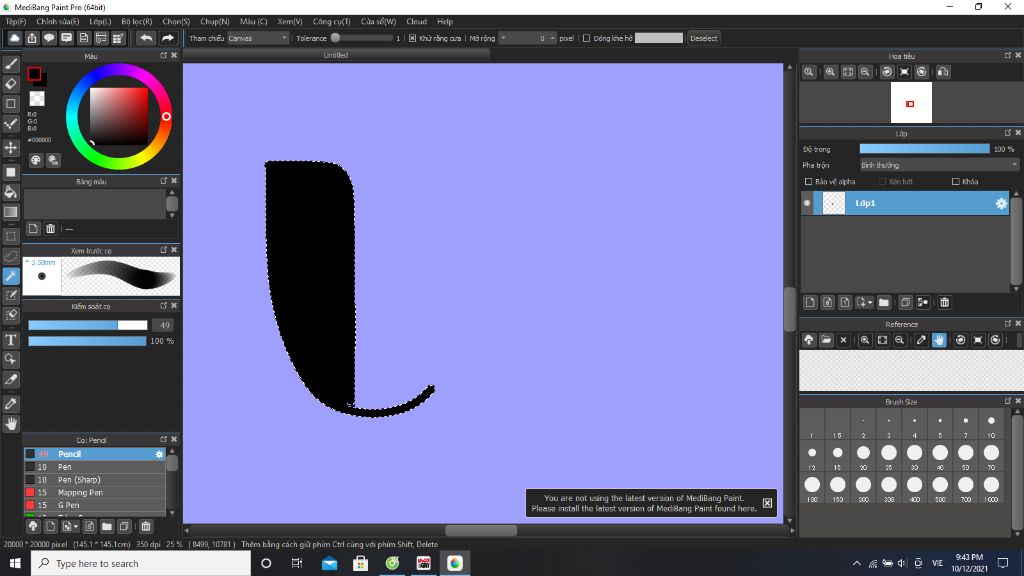This screenshot has height=576, width=1024.
Task: Toggle Đóng khe hở checkbox
Action: tap(586, 39)
